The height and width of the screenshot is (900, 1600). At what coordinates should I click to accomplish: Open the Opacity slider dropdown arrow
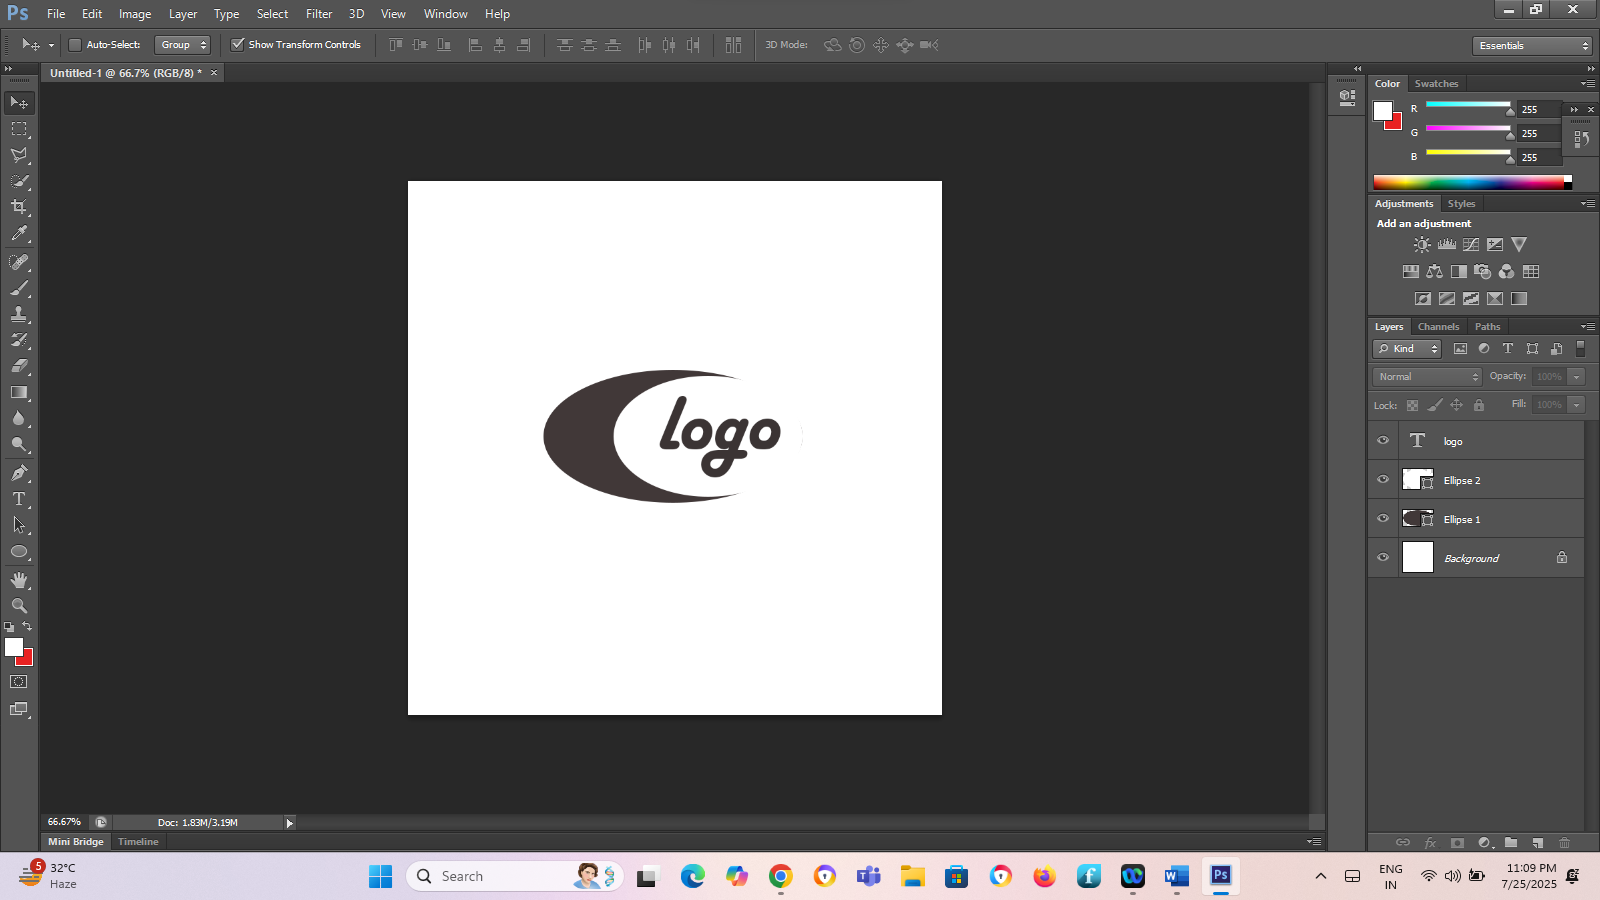(x=1577, y=376)
